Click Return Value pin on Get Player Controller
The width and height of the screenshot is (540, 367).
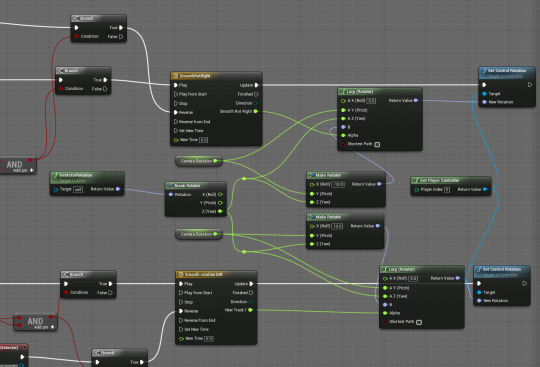click(x=485, y=189)
